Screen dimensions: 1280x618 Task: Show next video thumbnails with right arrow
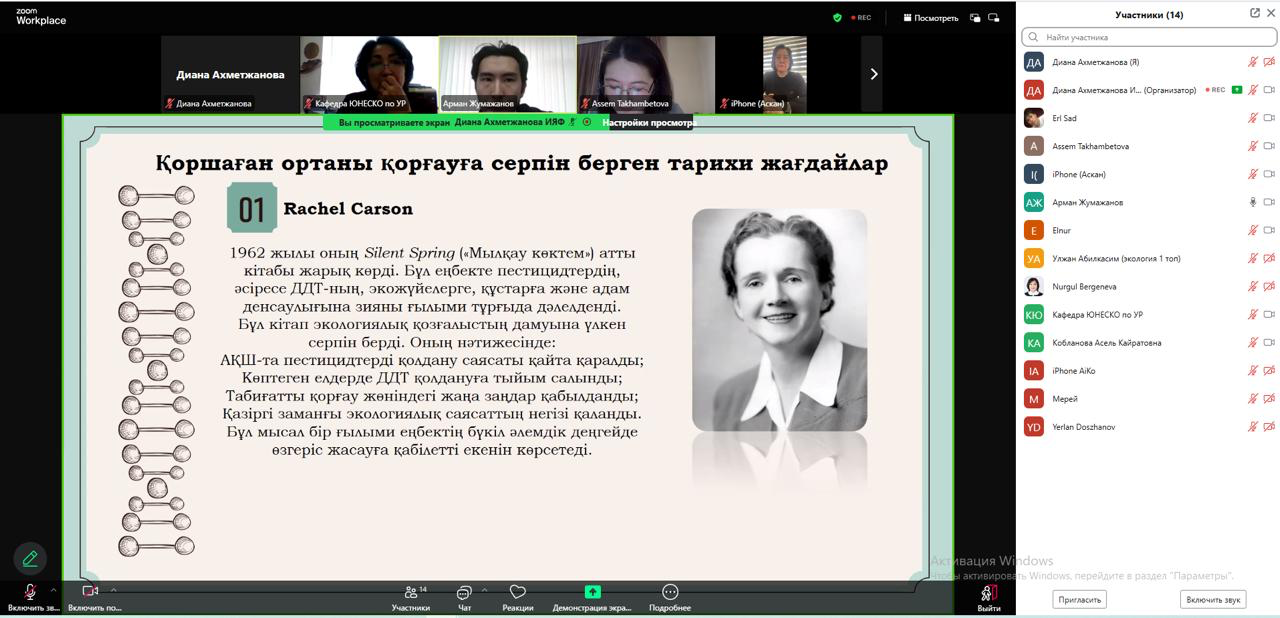coord(872,73)
